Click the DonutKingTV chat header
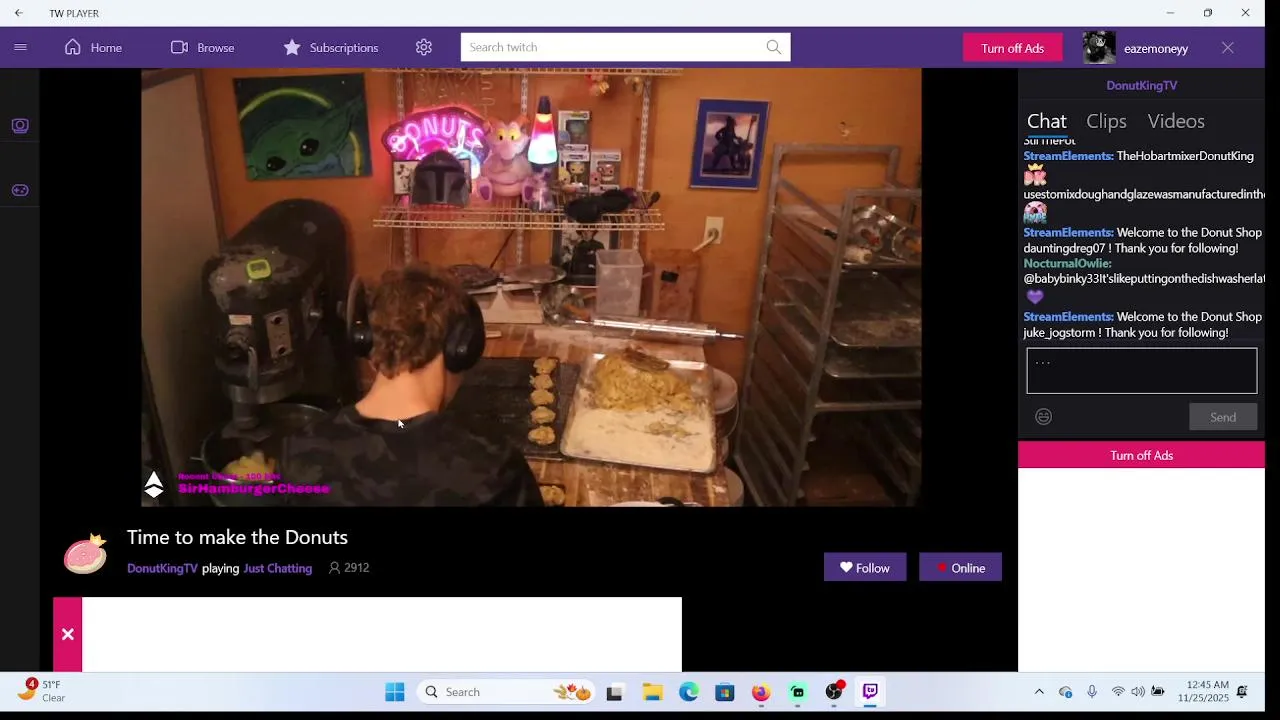Screen dimensions: 1280x720 [x=1141, y=85]
